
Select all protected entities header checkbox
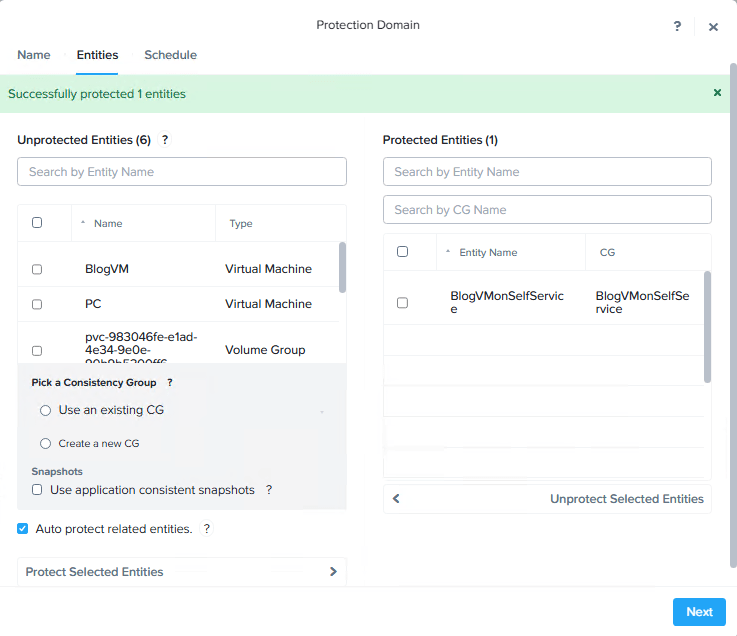point(402,252)
